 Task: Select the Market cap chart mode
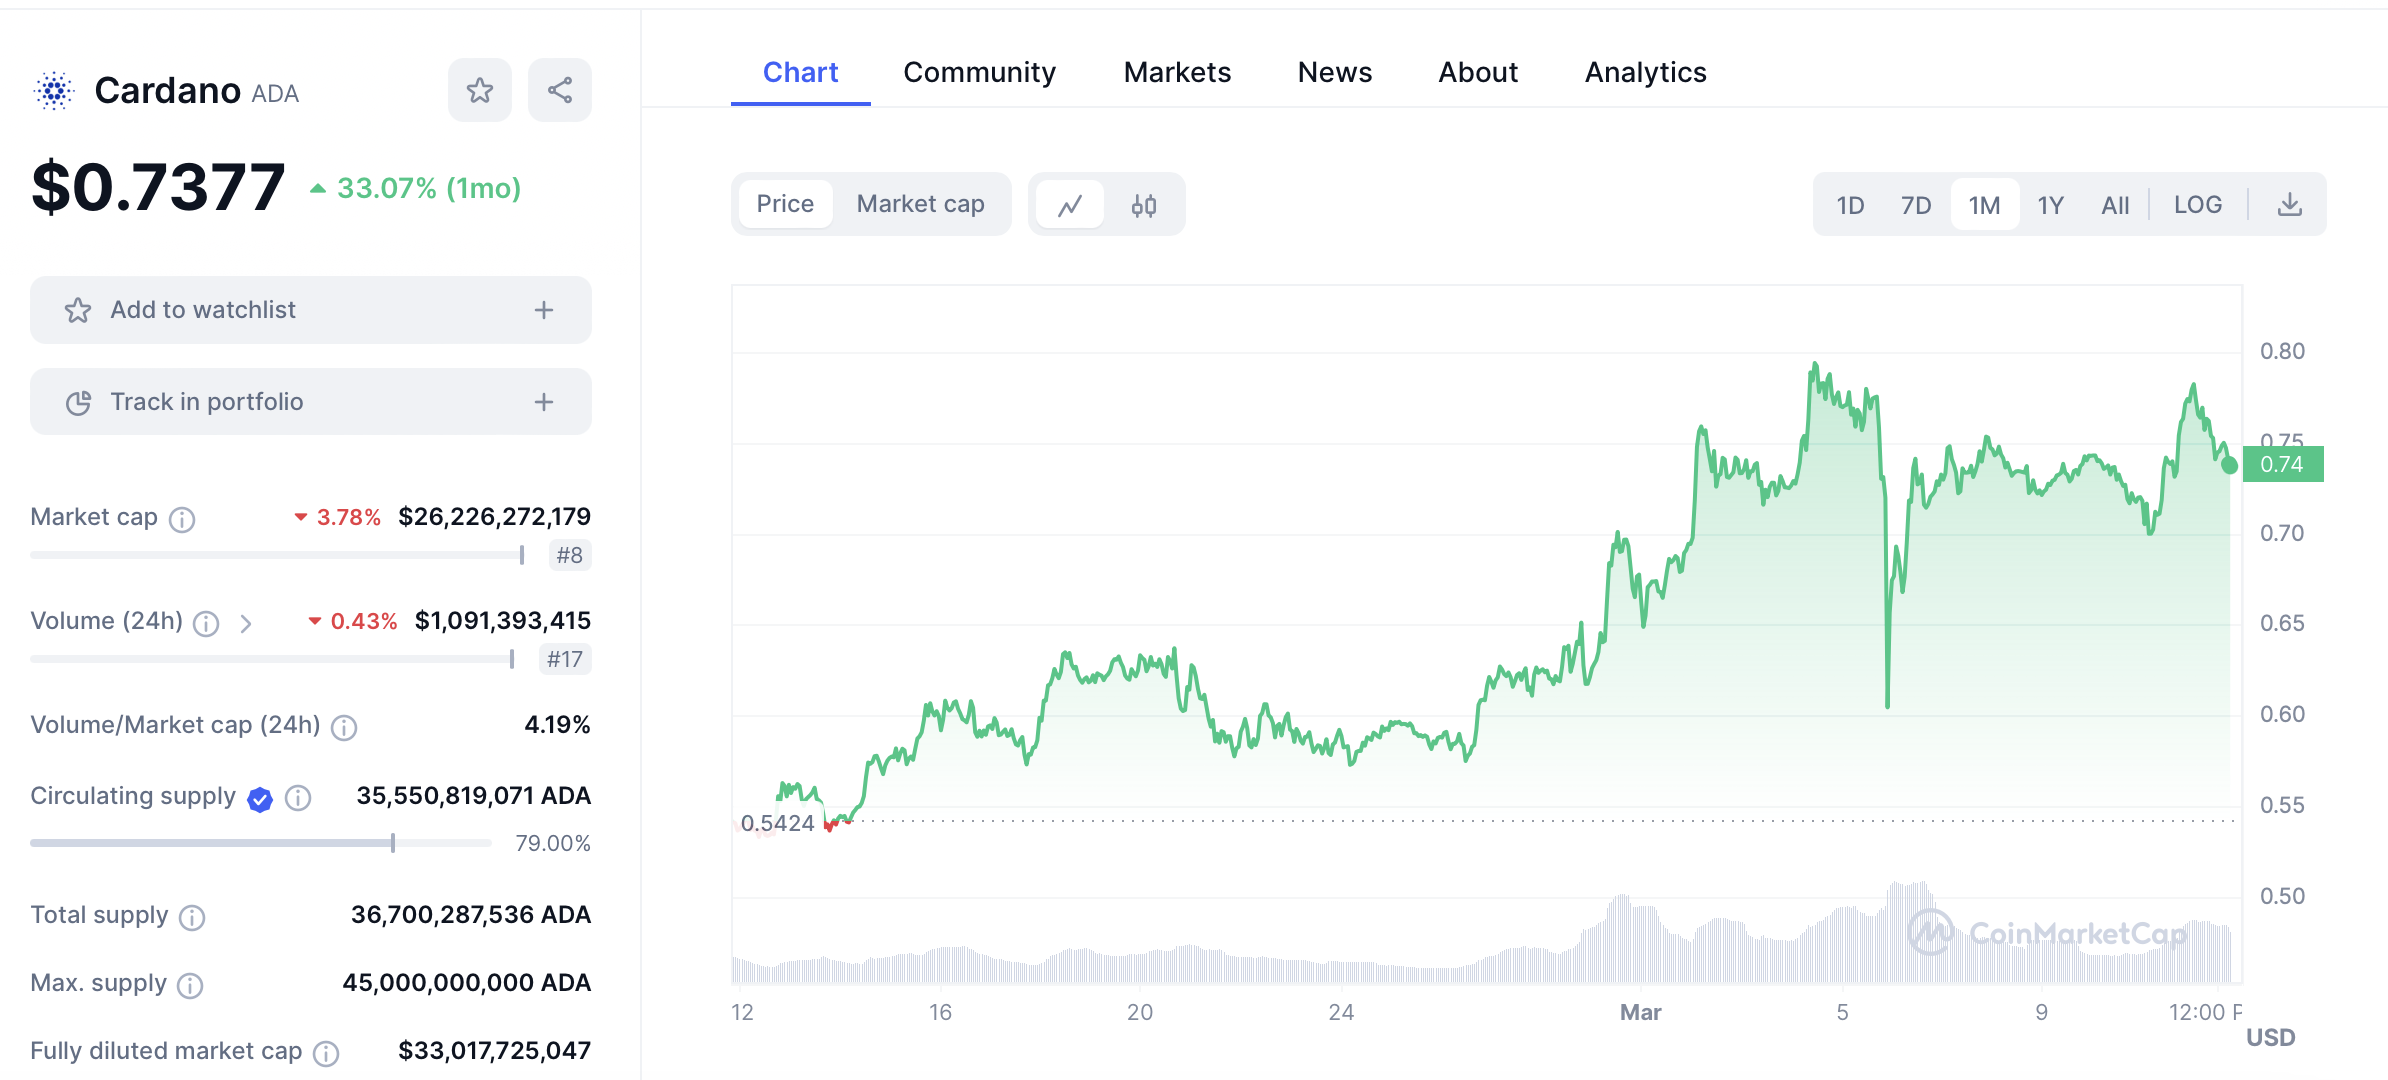(920, 204)
